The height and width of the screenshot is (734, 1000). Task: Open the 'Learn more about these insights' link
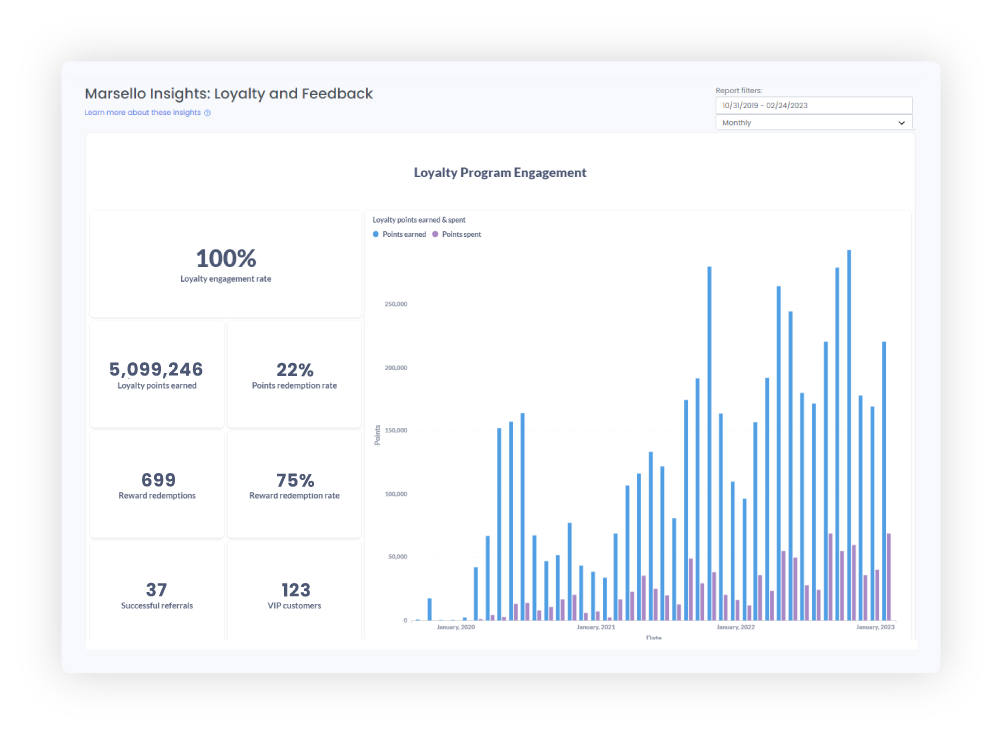tap(143, 112)
